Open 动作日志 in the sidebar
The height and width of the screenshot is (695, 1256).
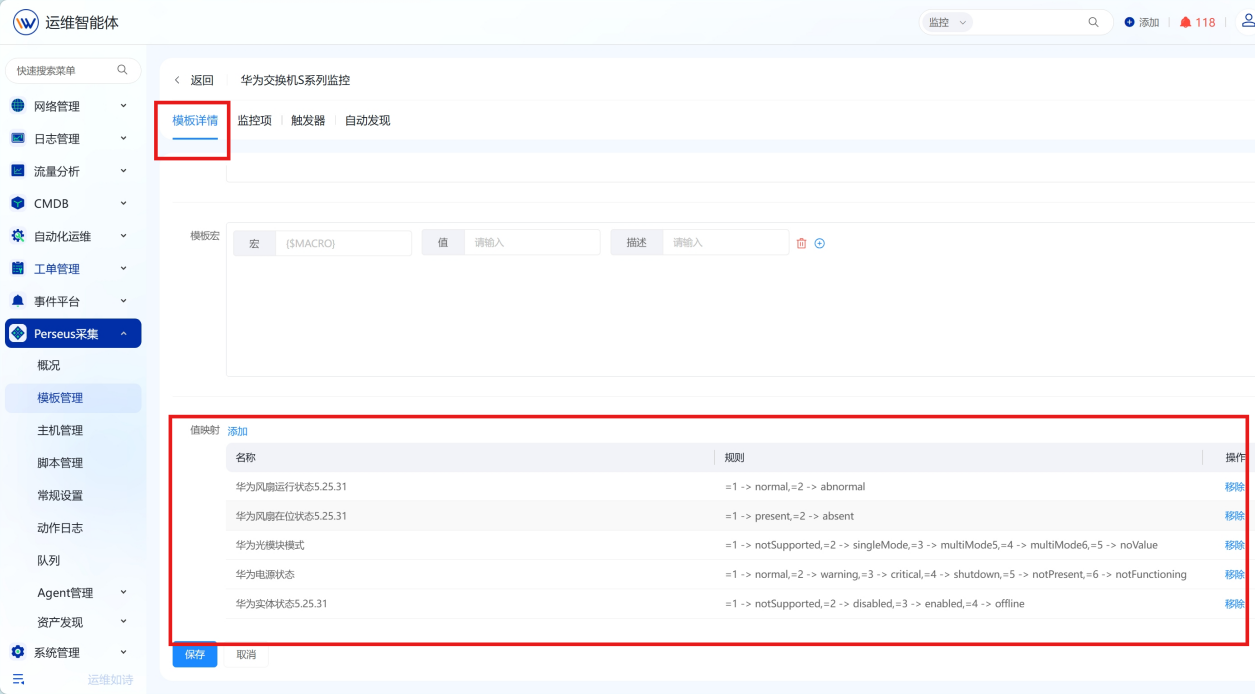point(60,528)
